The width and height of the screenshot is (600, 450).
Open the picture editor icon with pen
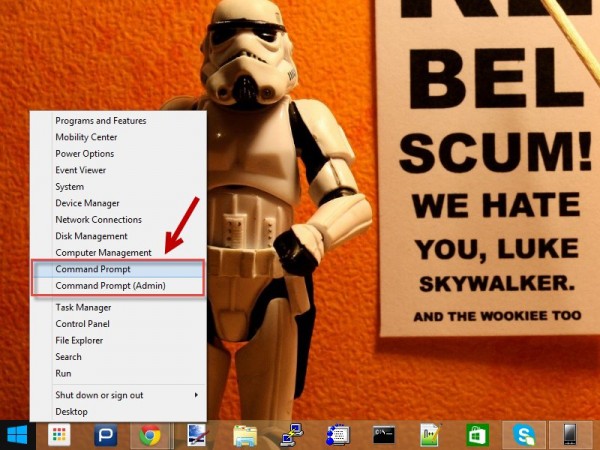[x=198, y=435]
